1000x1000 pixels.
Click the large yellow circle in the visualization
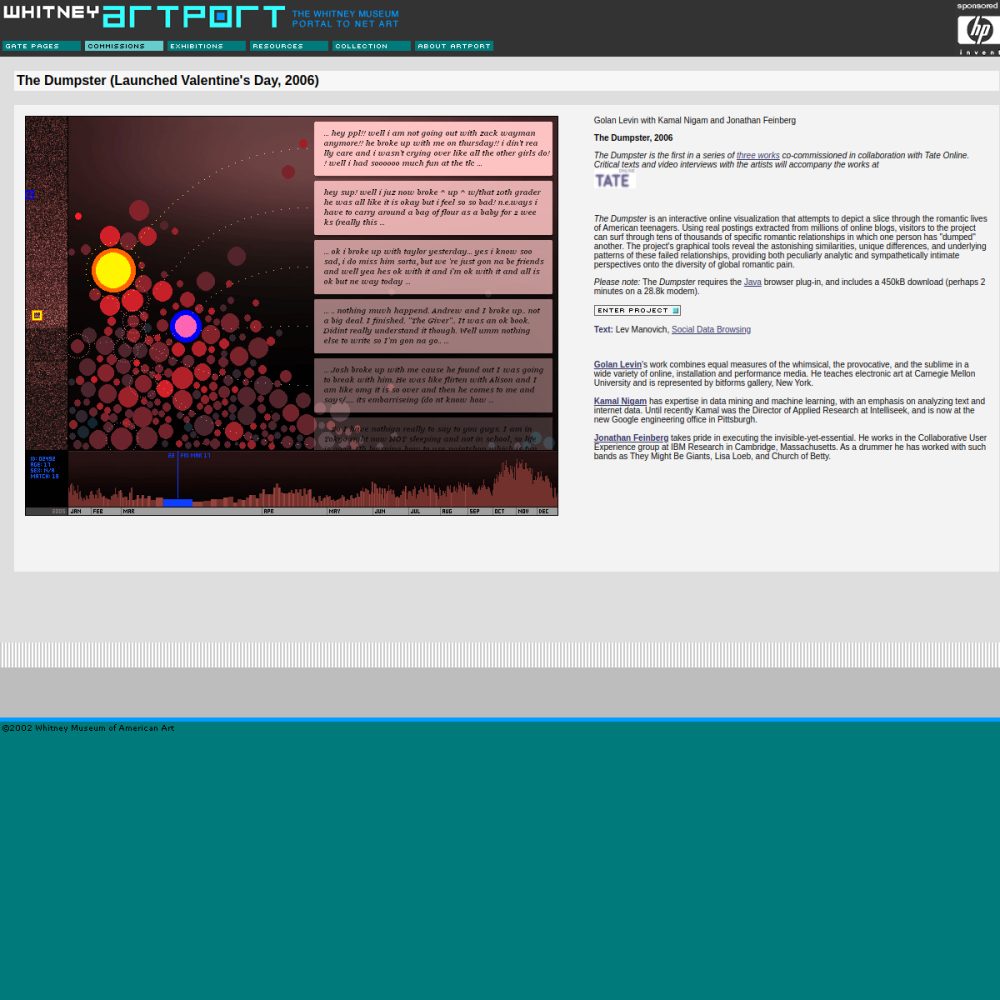[114, 270]
